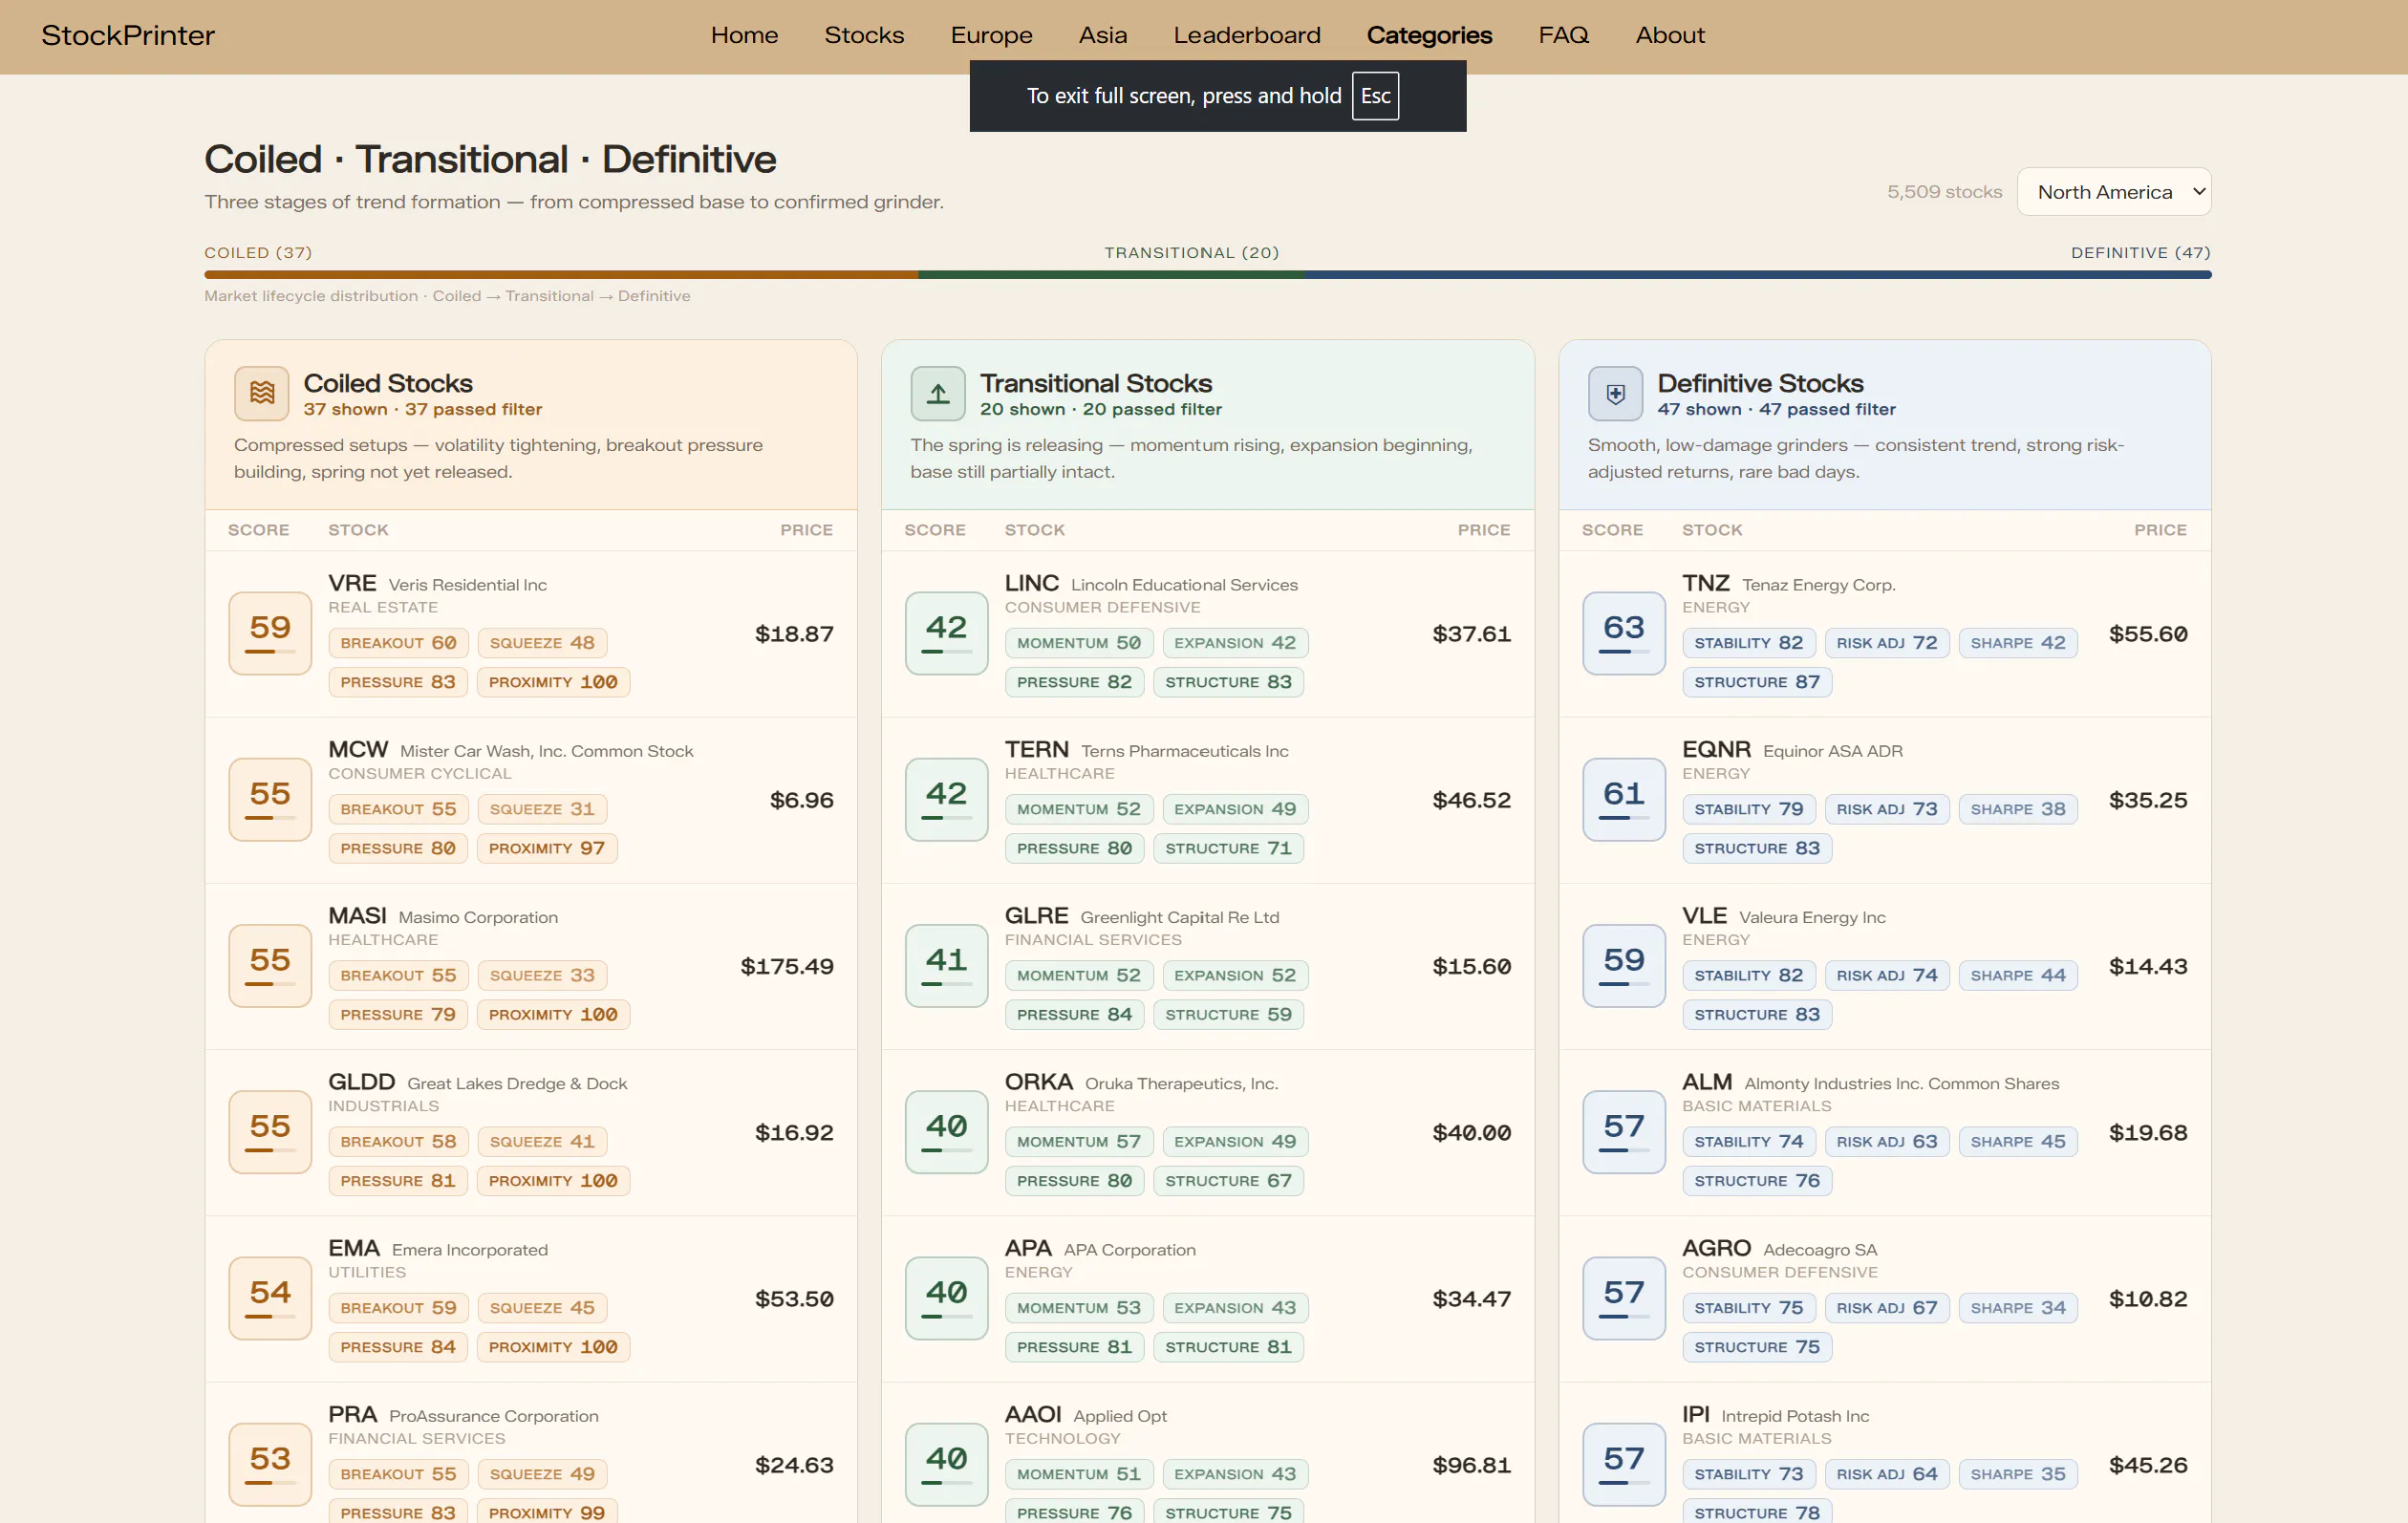Click APA's EXPANSION 43 chip
The height and width of the screenshot is (1523, 2408).
(x=1235, y=1307)
